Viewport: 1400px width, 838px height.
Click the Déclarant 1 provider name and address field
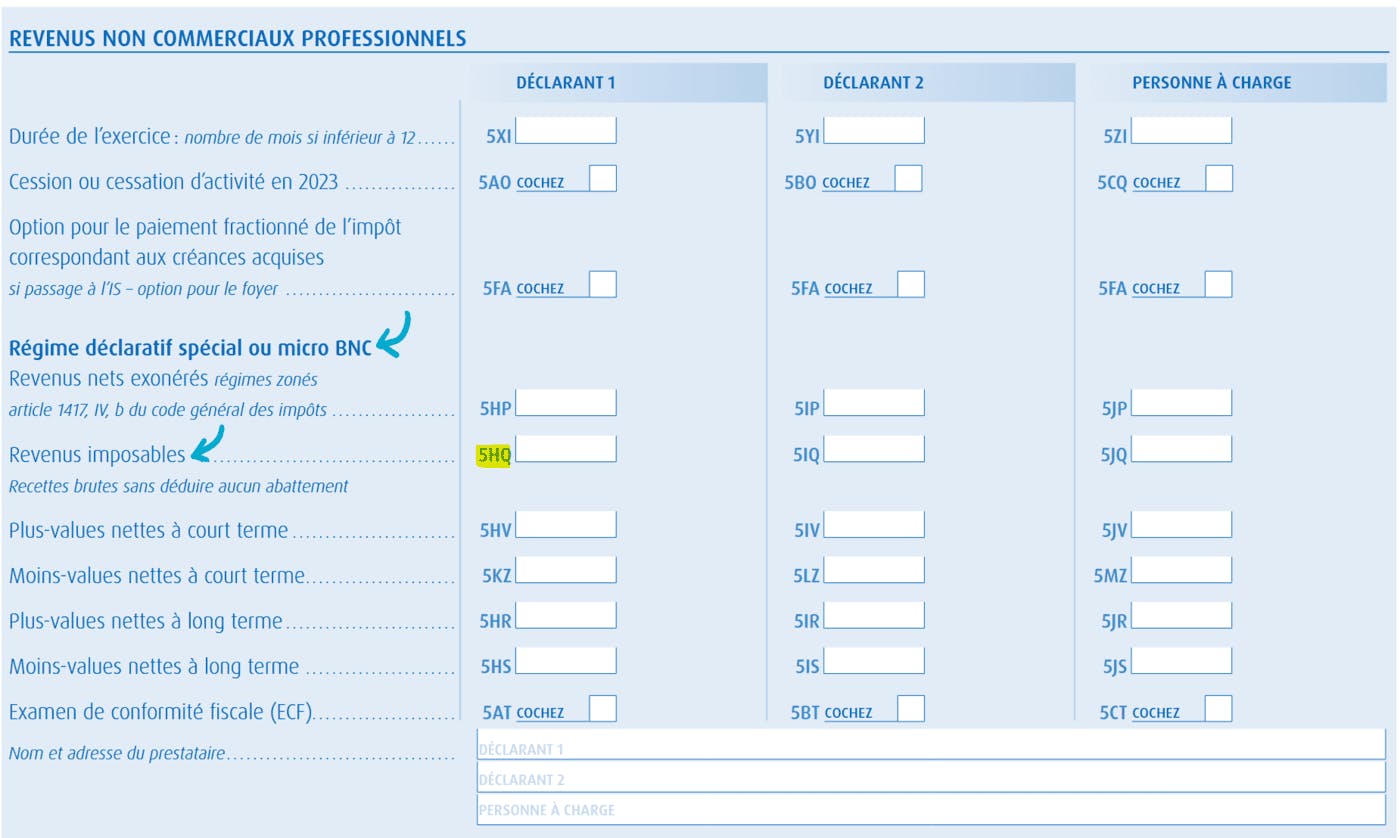(932, 746)
